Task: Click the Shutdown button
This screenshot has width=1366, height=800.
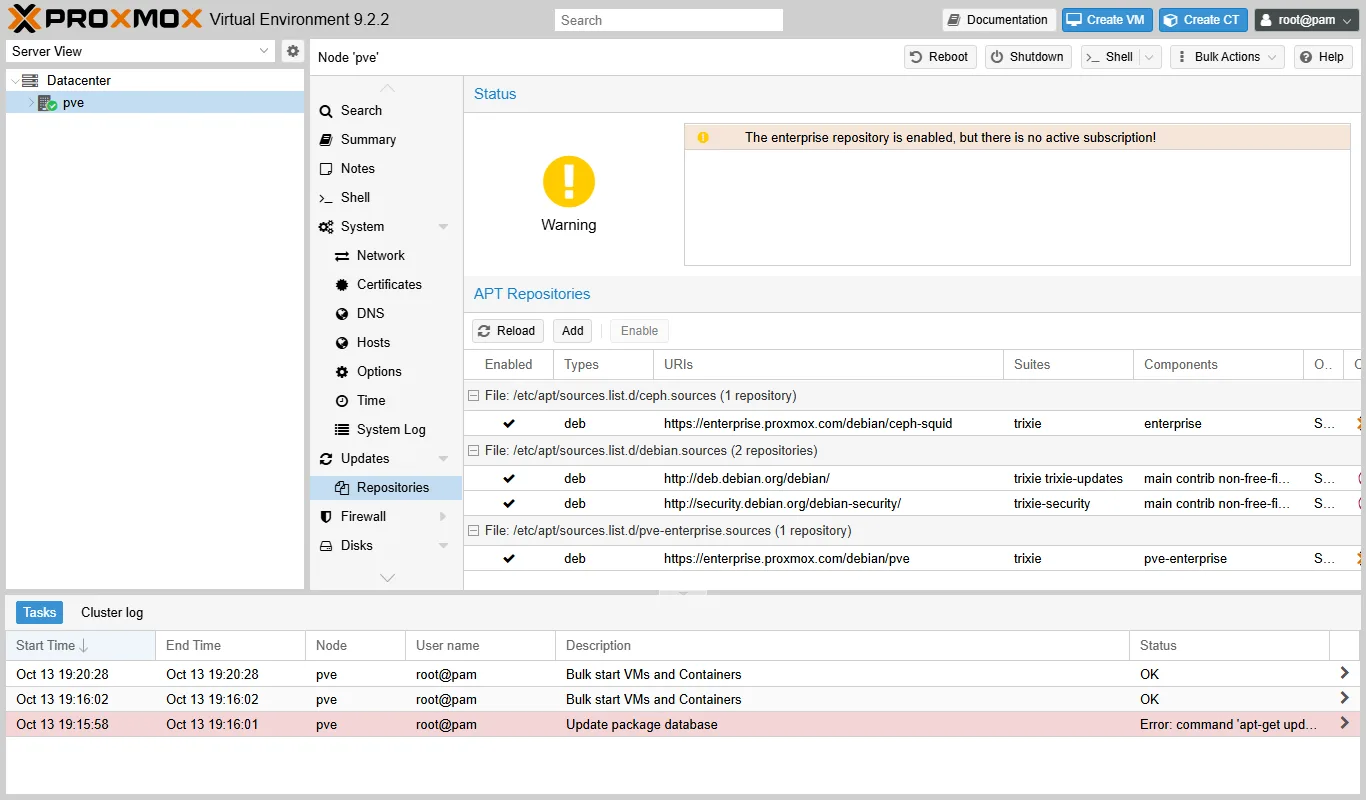Action: (x=1028, y=57)
